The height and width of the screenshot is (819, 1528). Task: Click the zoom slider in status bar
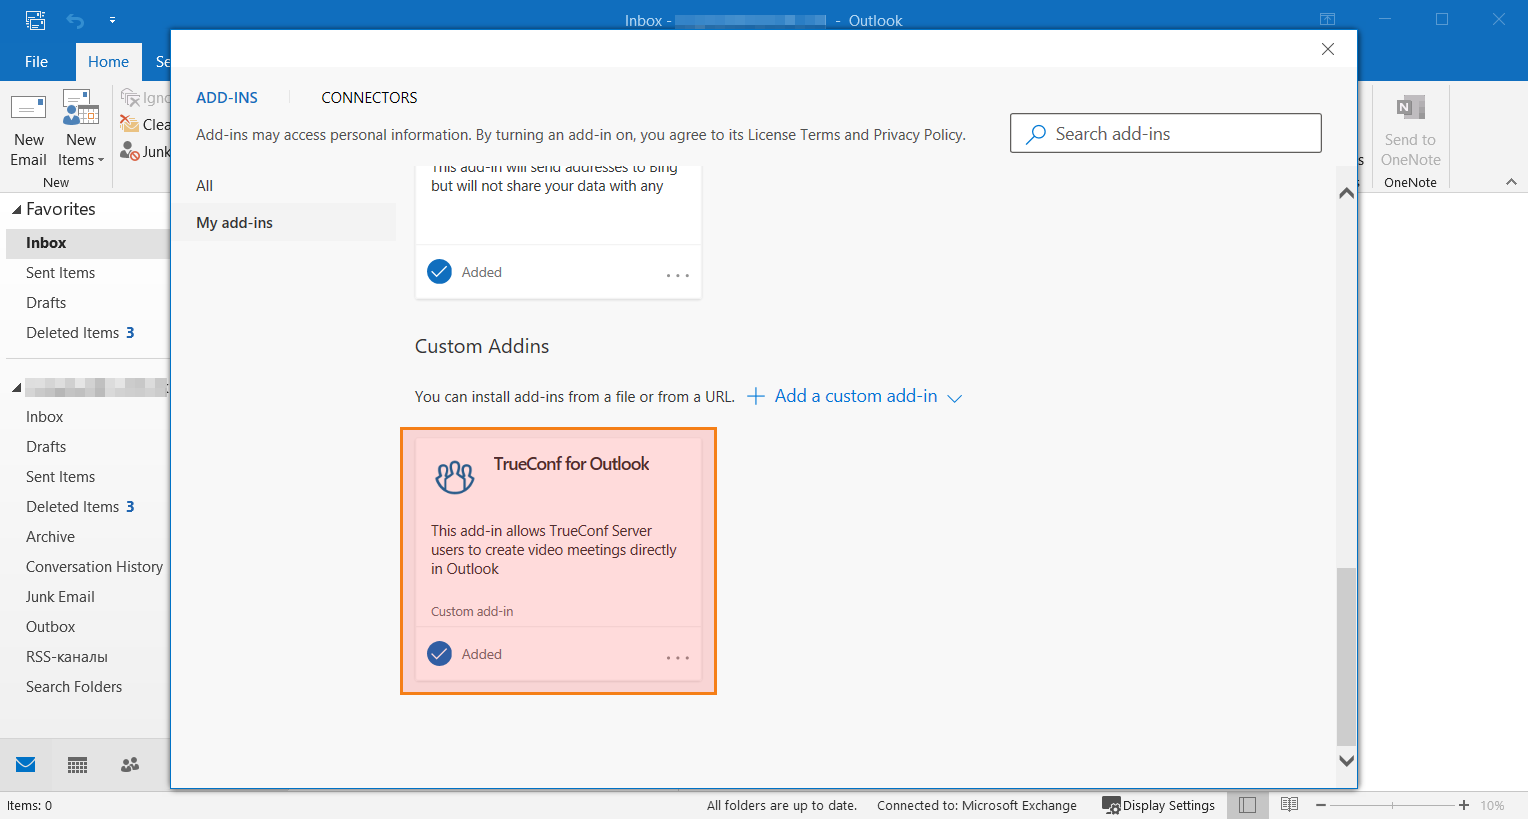tap(1391, 805)
